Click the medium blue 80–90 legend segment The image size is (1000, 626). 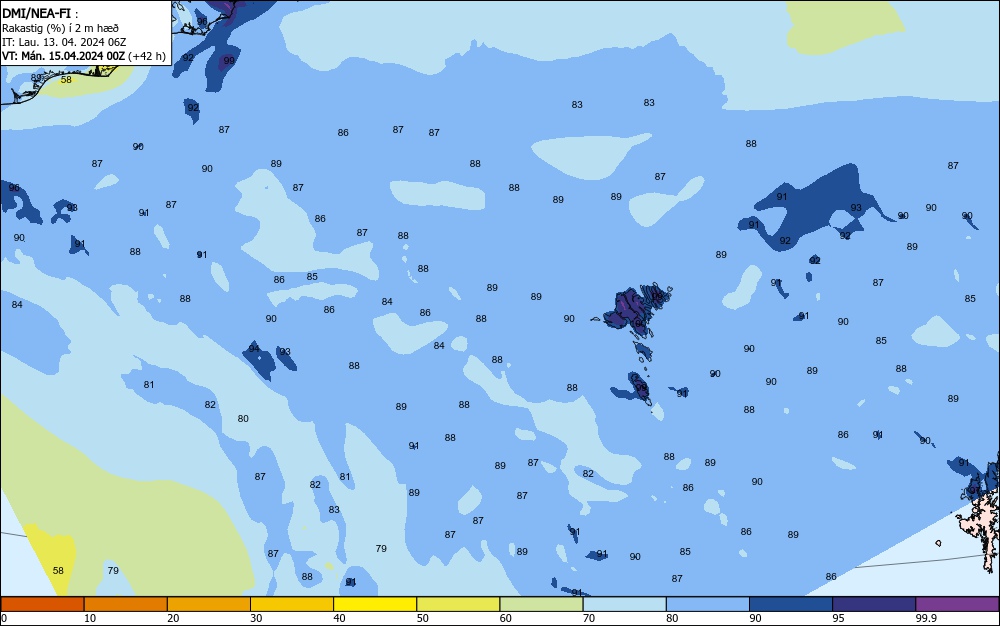pos(708,604)
